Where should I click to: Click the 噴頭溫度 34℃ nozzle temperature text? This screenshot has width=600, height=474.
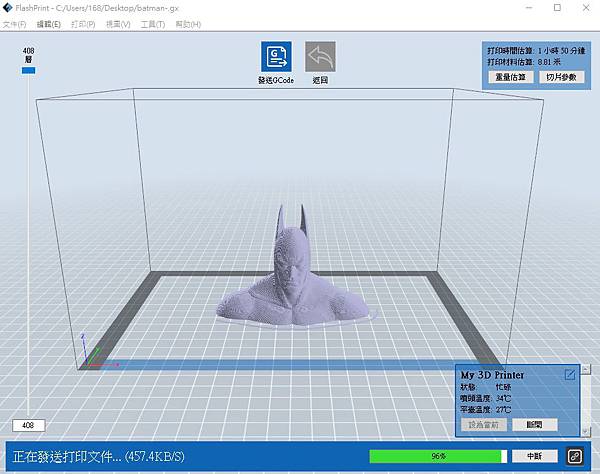click(485, 398)
